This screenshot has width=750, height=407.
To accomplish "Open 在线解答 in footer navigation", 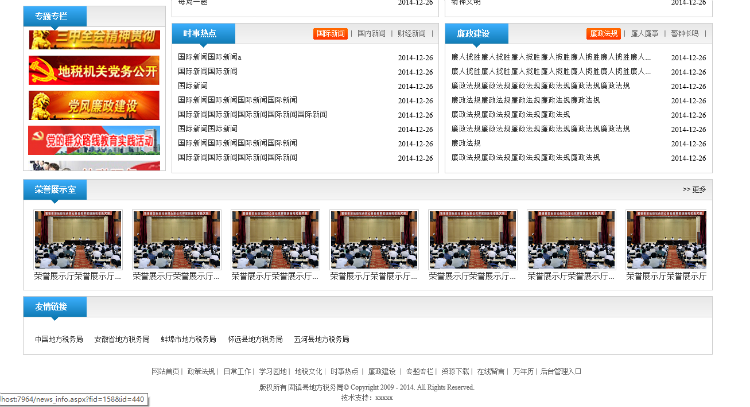I will point(491,371).
